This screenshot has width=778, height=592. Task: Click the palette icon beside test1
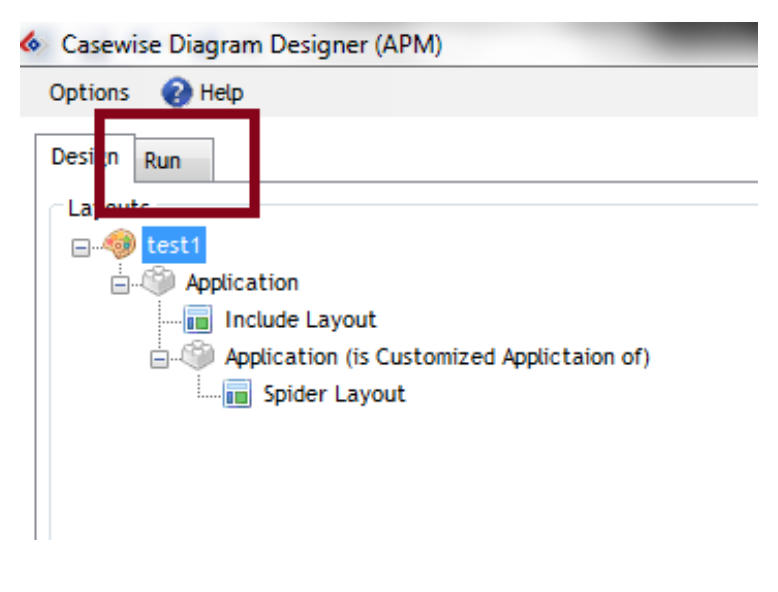tap(119, 246)
